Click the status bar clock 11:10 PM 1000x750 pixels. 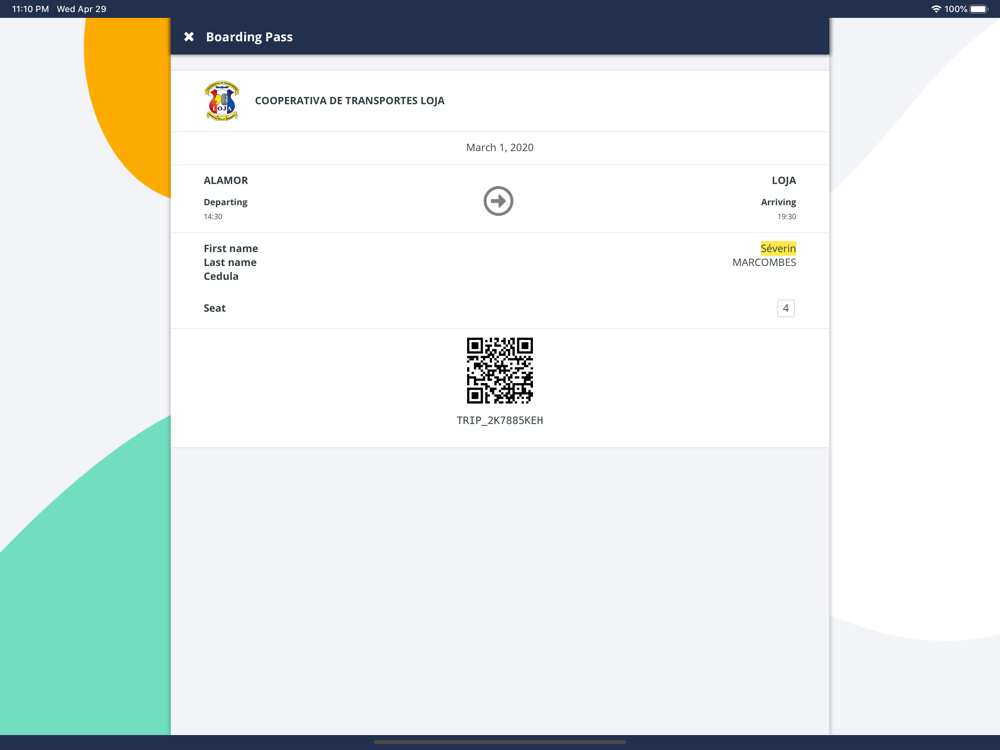coord(31,9)
